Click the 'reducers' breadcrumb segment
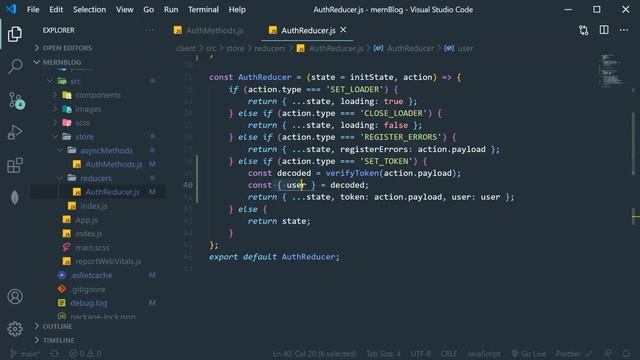640x360 pixels. 269,49
